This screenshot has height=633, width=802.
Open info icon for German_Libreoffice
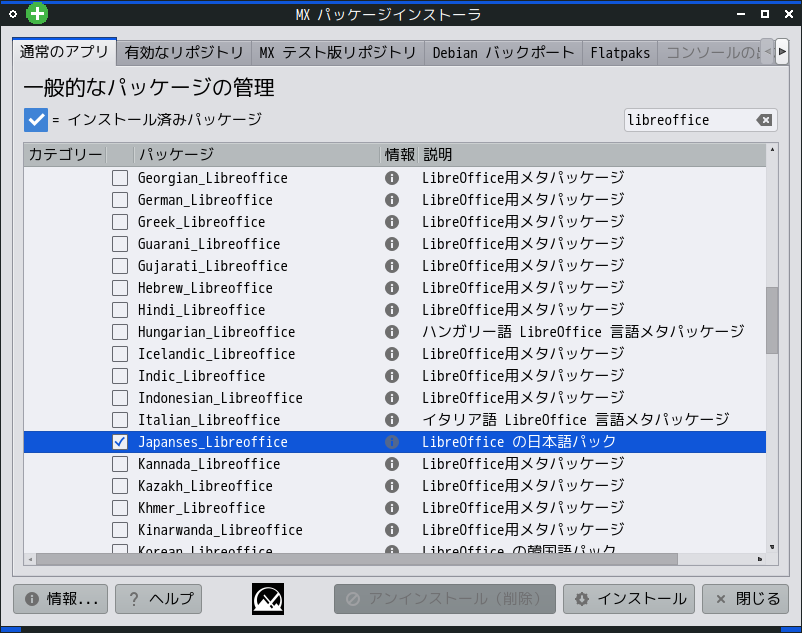click(392, 200)
